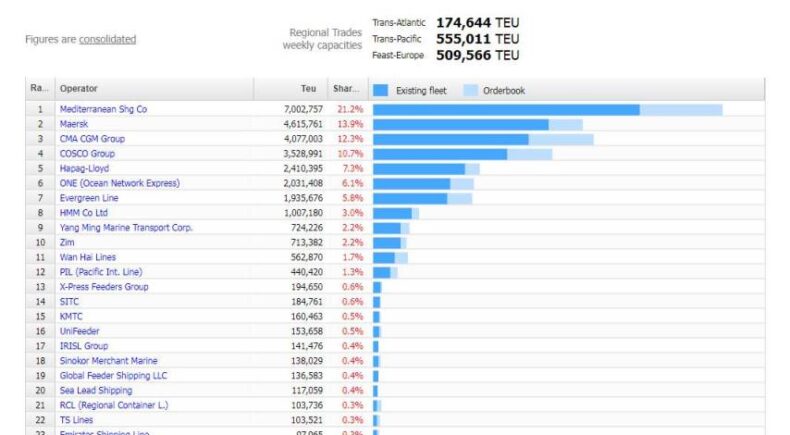Select CMA CGM Group operator
The image size is (790, 435).
92,139
